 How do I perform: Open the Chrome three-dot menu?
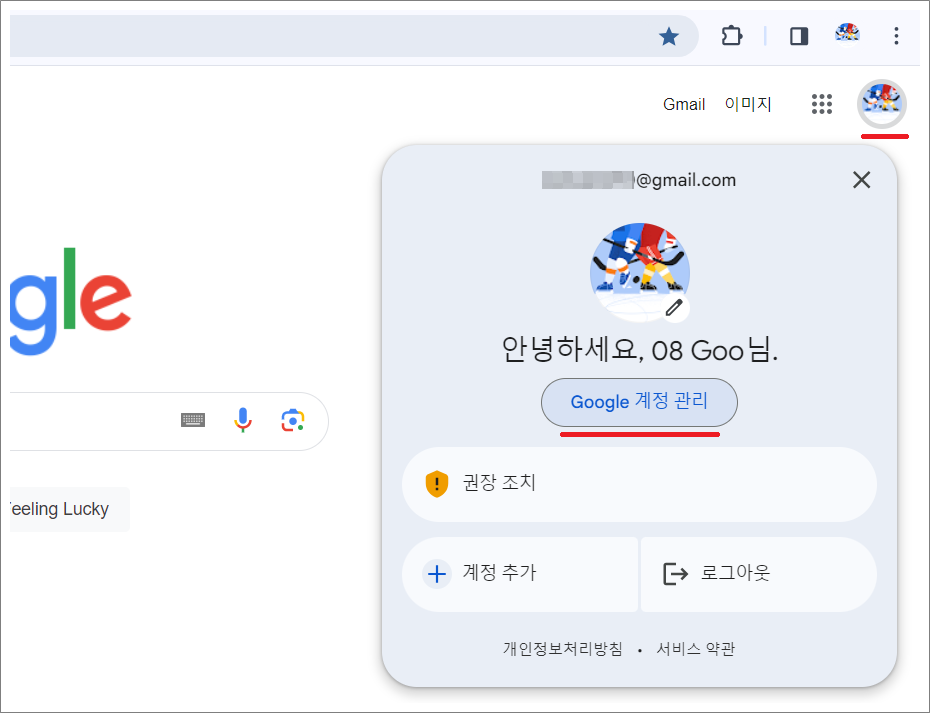pos(896,36)
